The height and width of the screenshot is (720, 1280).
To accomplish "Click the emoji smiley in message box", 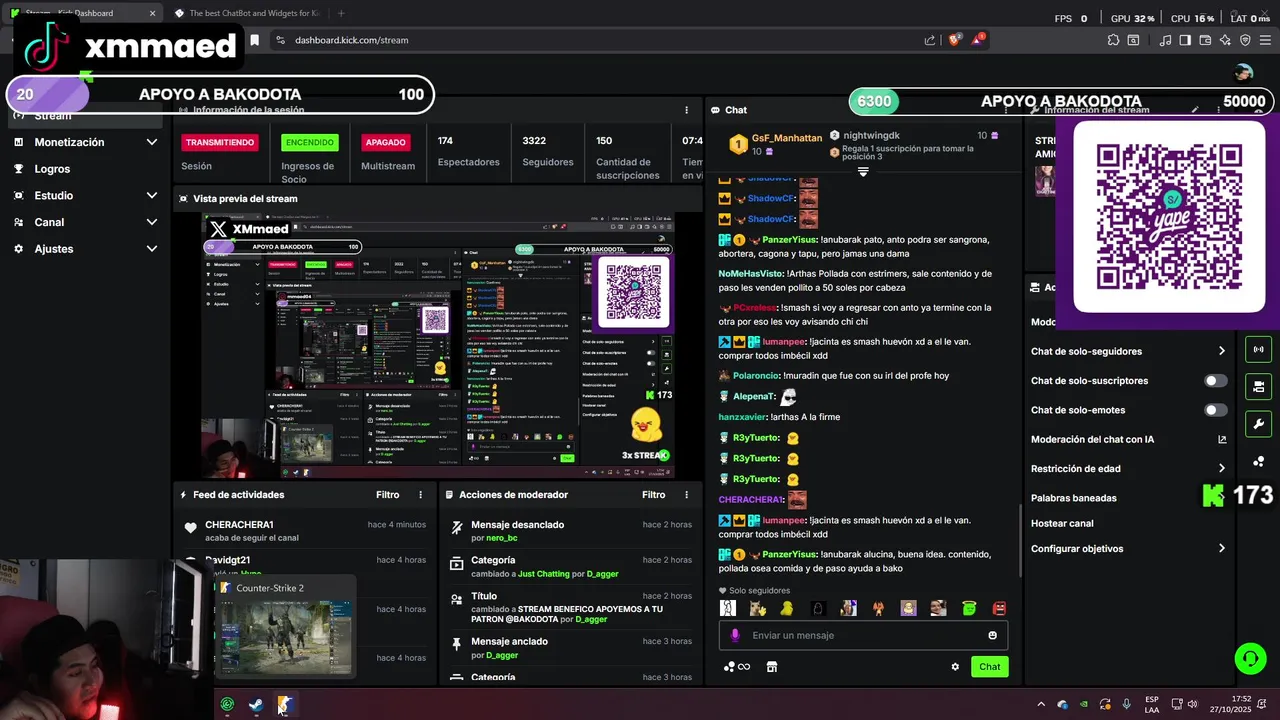I will click(992, 635).
